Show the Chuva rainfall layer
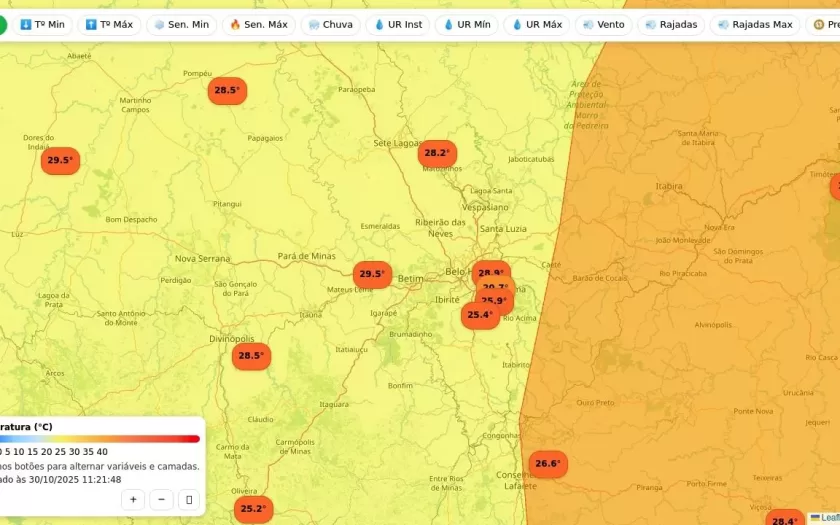This screenshot has width=840, height=525. pos(331,25)
